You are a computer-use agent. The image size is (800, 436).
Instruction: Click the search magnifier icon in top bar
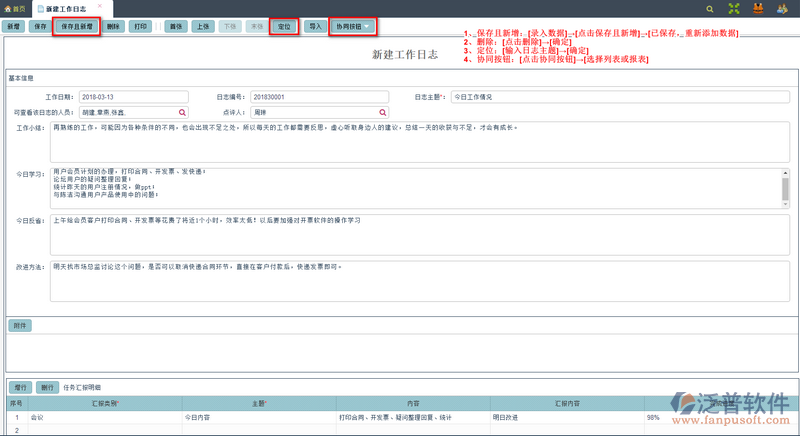[x=710, y=9]
